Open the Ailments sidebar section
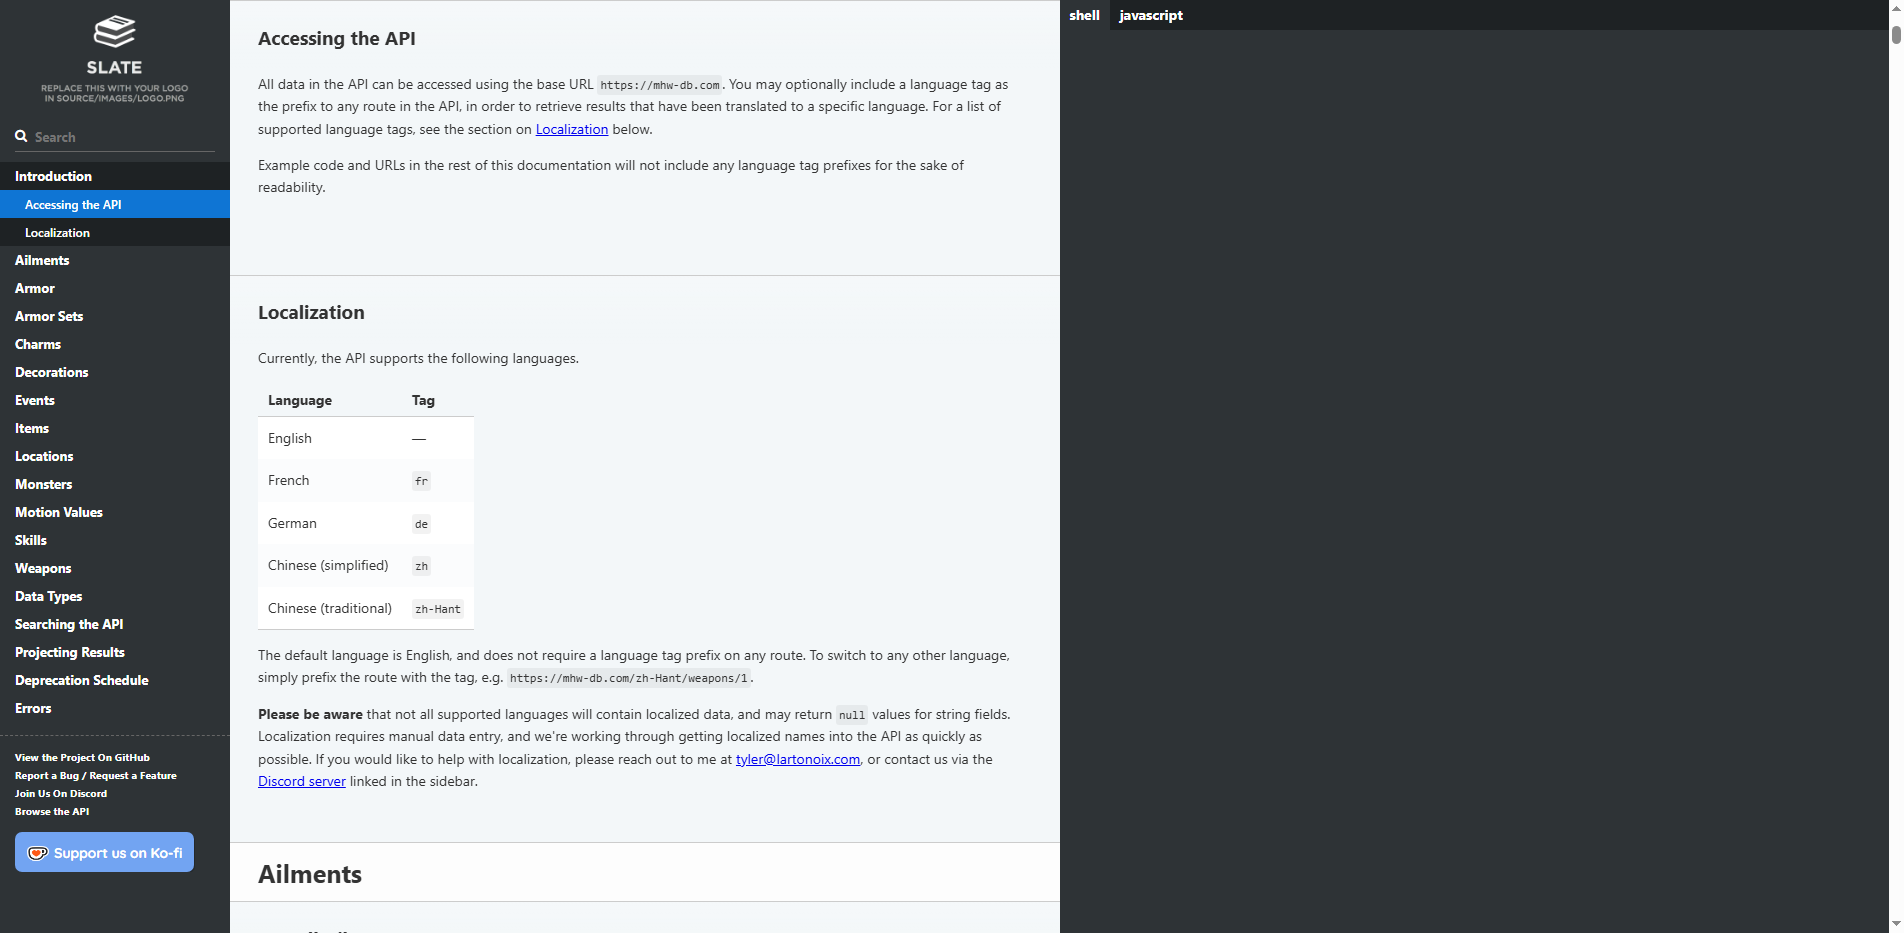The width and height of the screenshot is (1904, 933). point(115,260)
